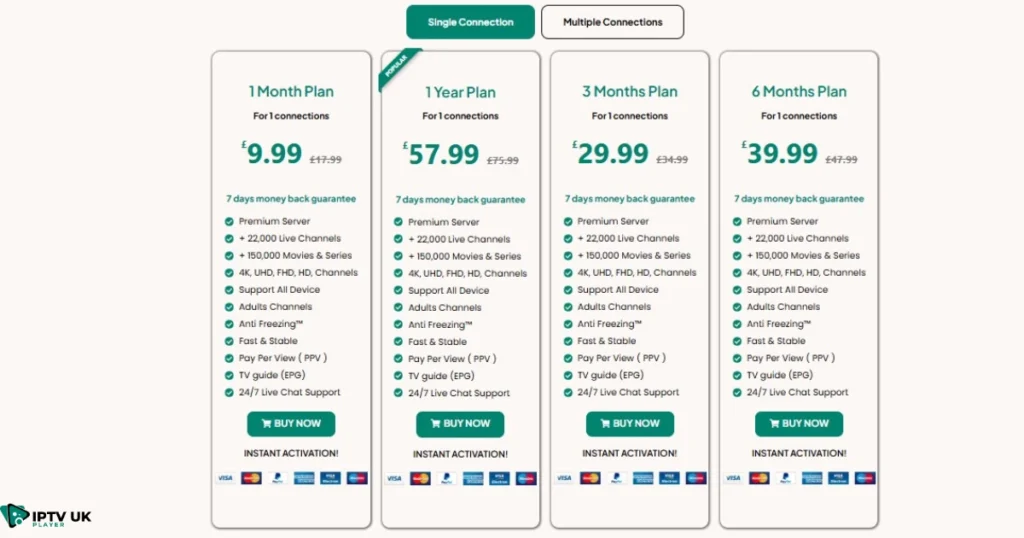Click 7 days money back guarantee in 3 Months Plan

coord(630,198)
